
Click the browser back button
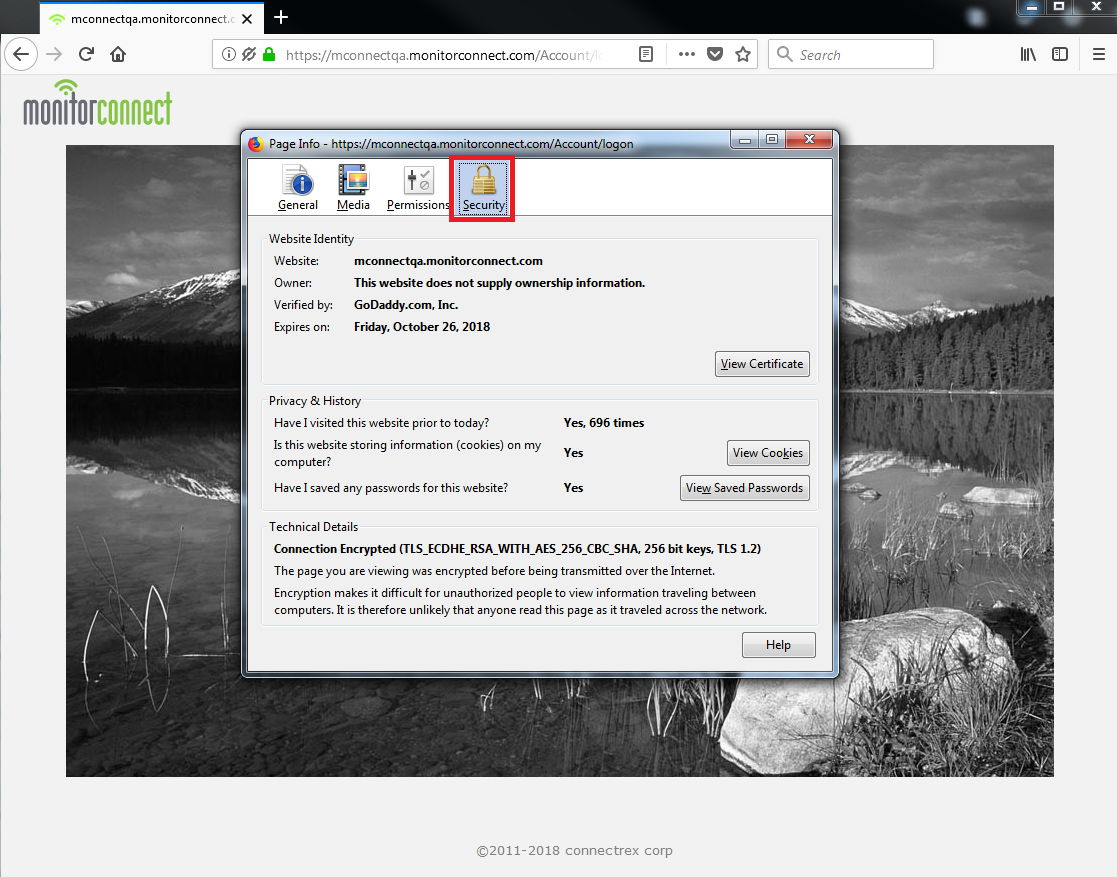click(22, 54)
